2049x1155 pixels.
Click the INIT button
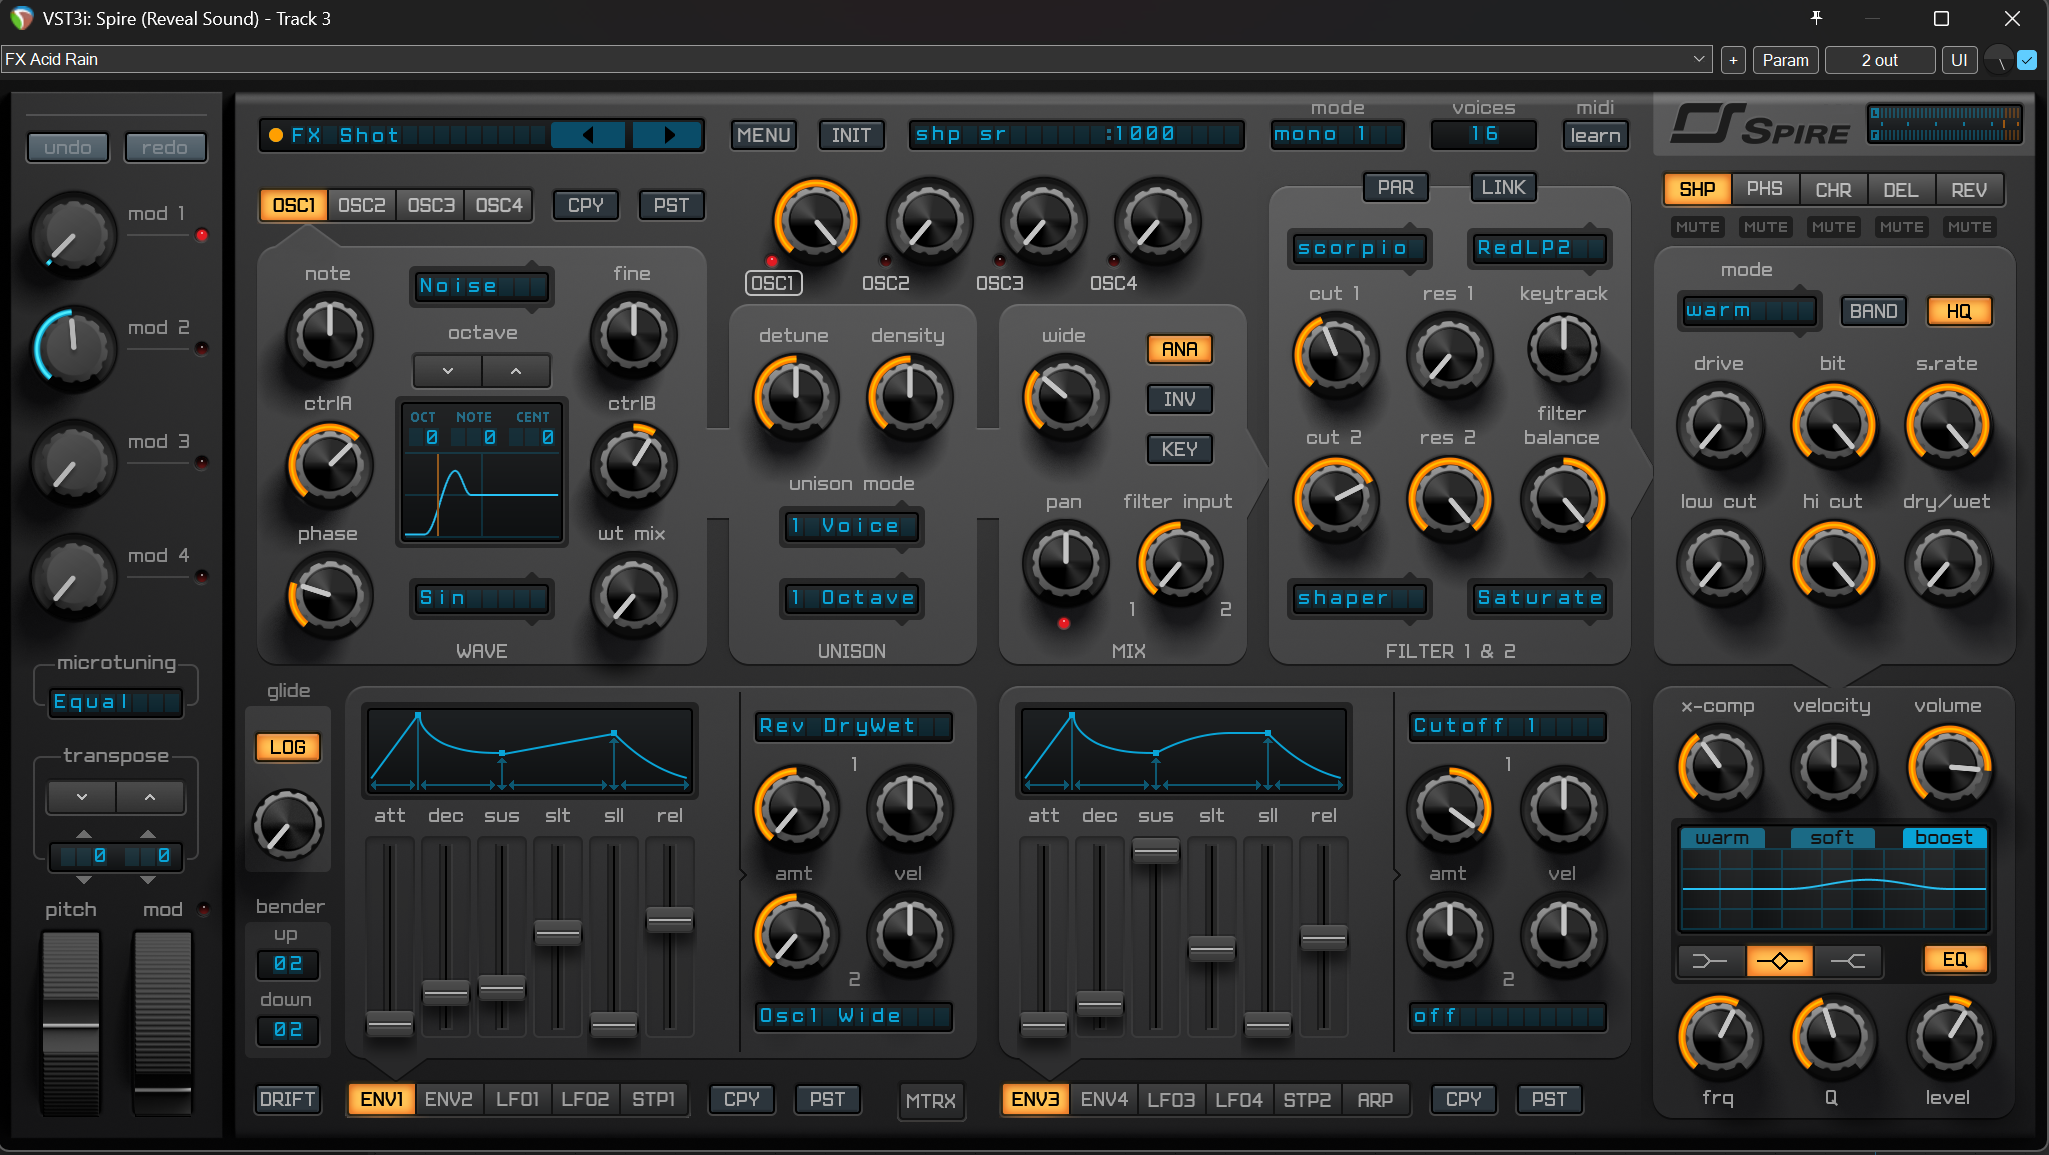tap(851, 134)
